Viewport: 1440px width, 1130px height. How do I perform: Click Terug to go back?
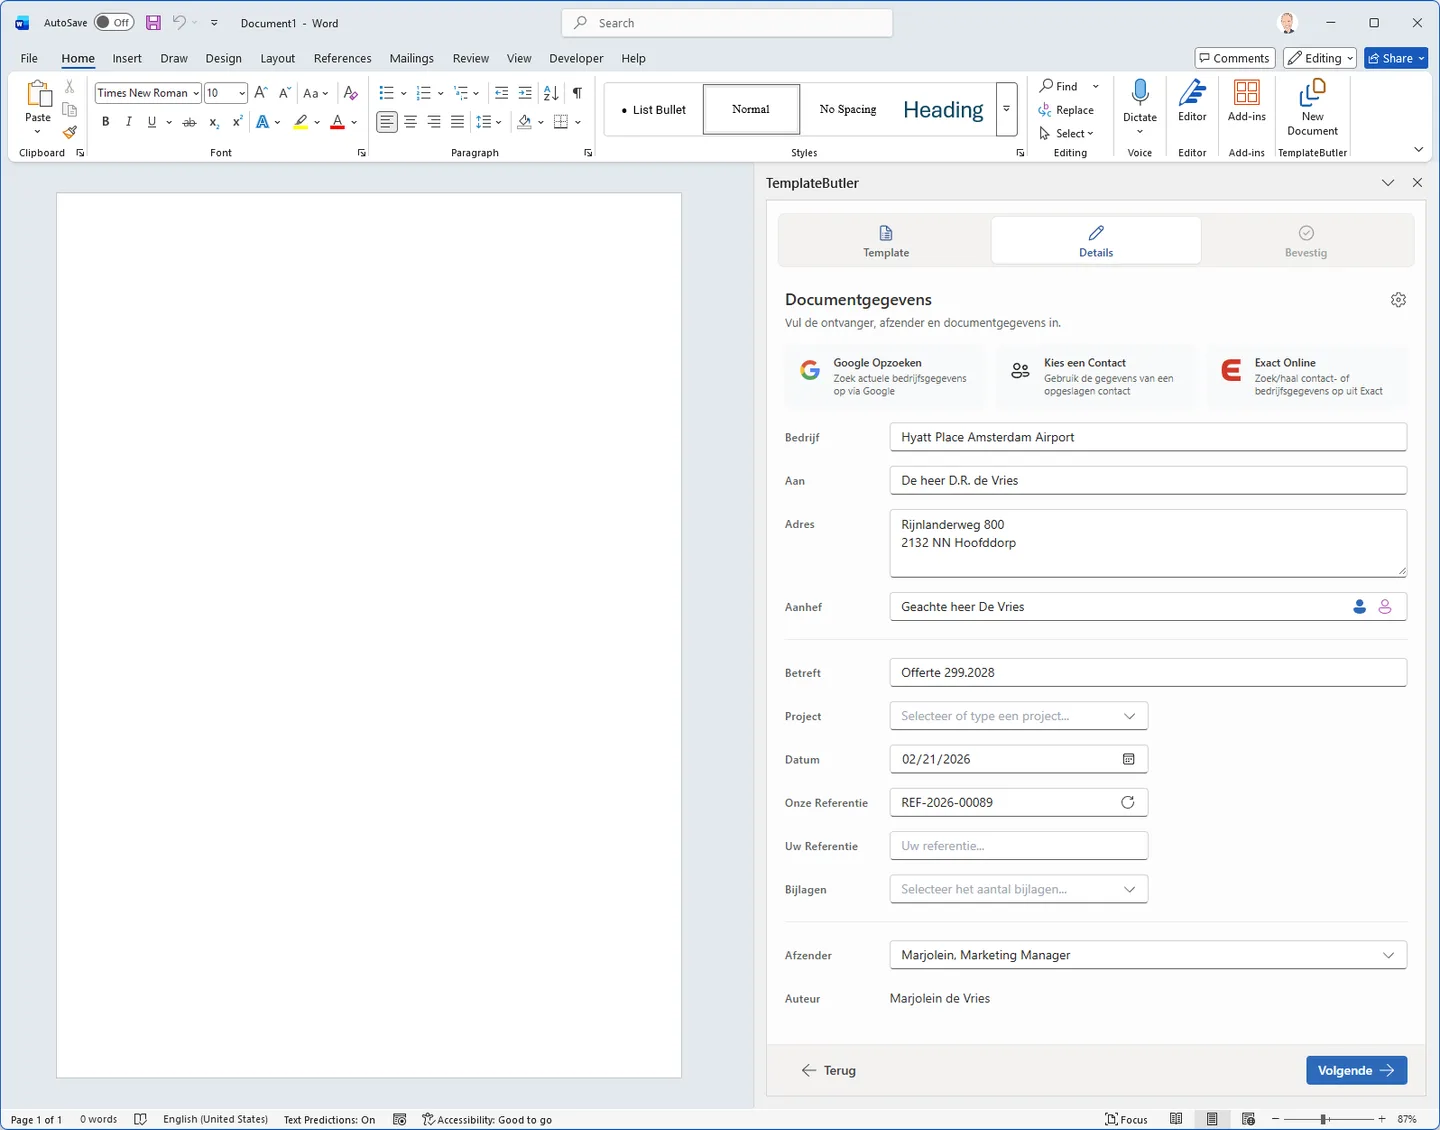829,1070
